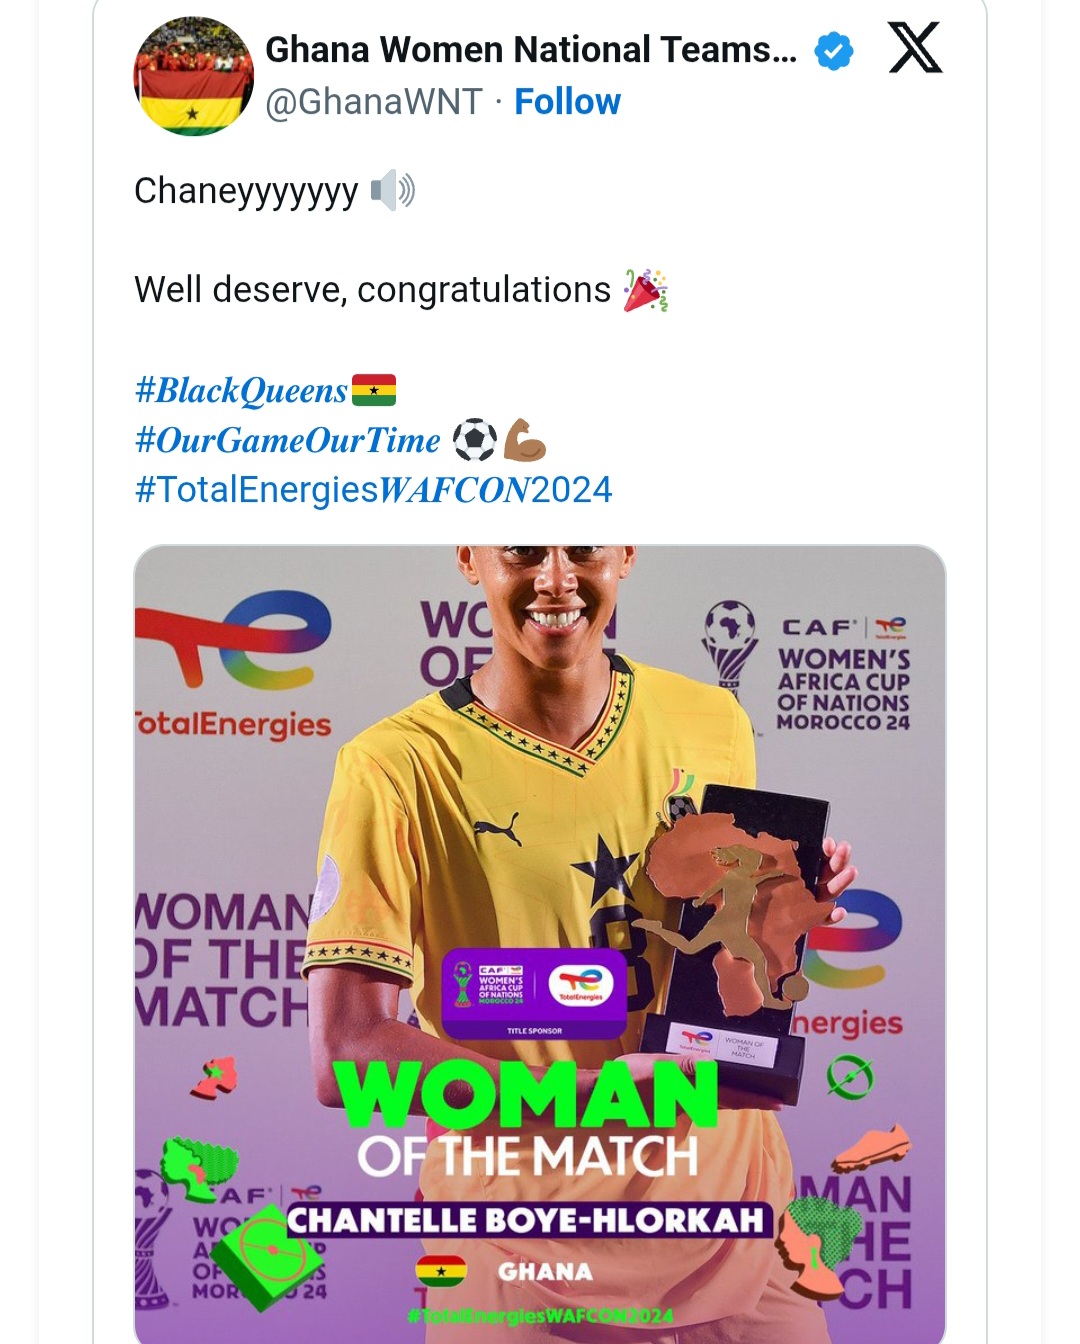Follow the GhanaWNT account

567,102
